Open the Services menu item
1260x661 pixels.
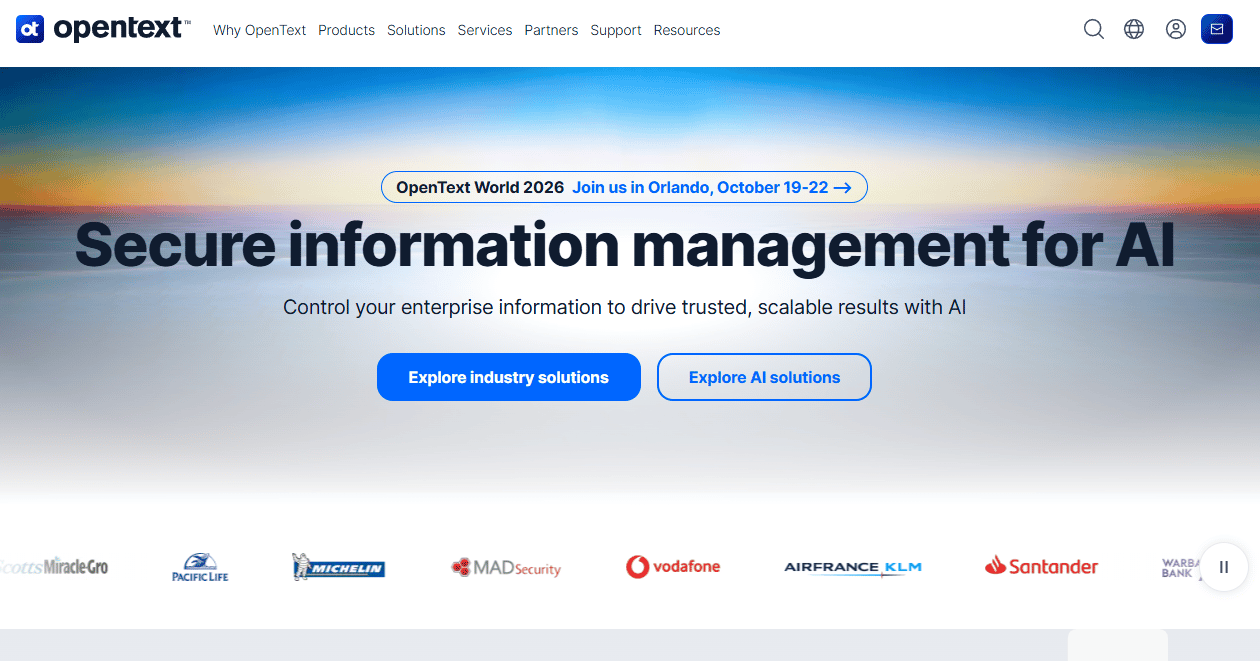485,30
